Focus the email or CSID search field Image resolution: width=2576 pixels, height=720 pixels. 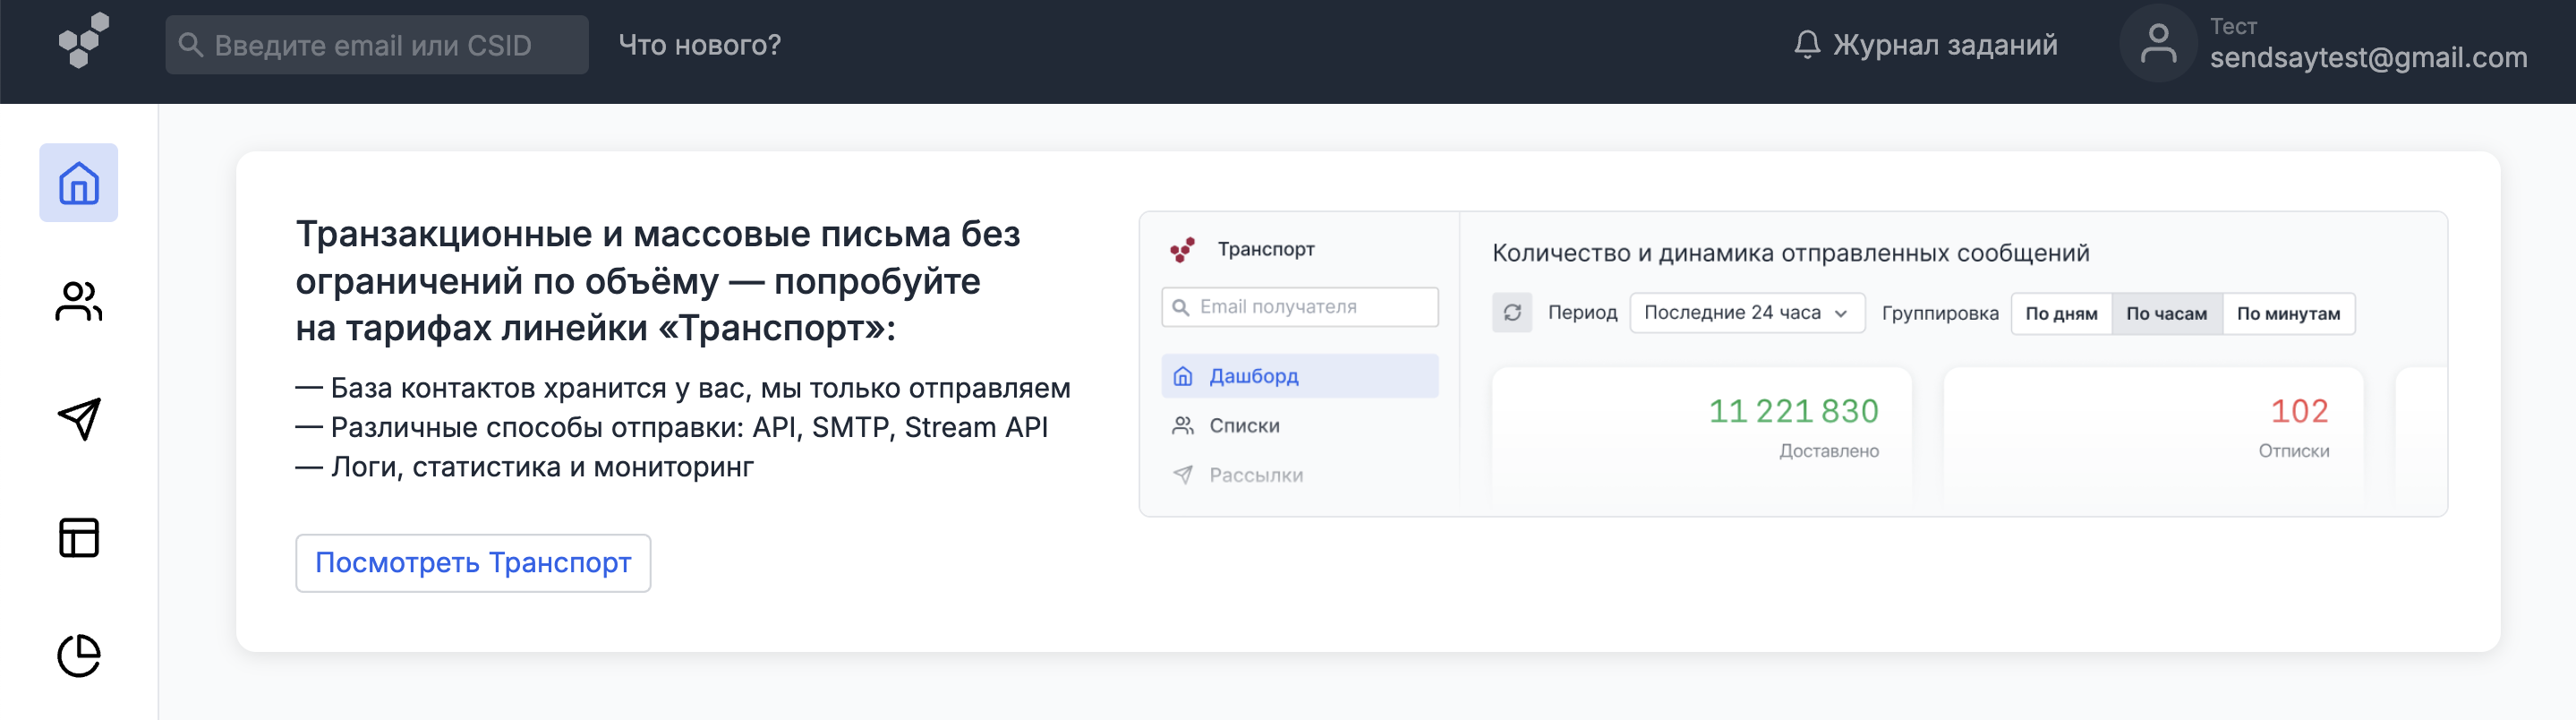click(x=377, y=45)
